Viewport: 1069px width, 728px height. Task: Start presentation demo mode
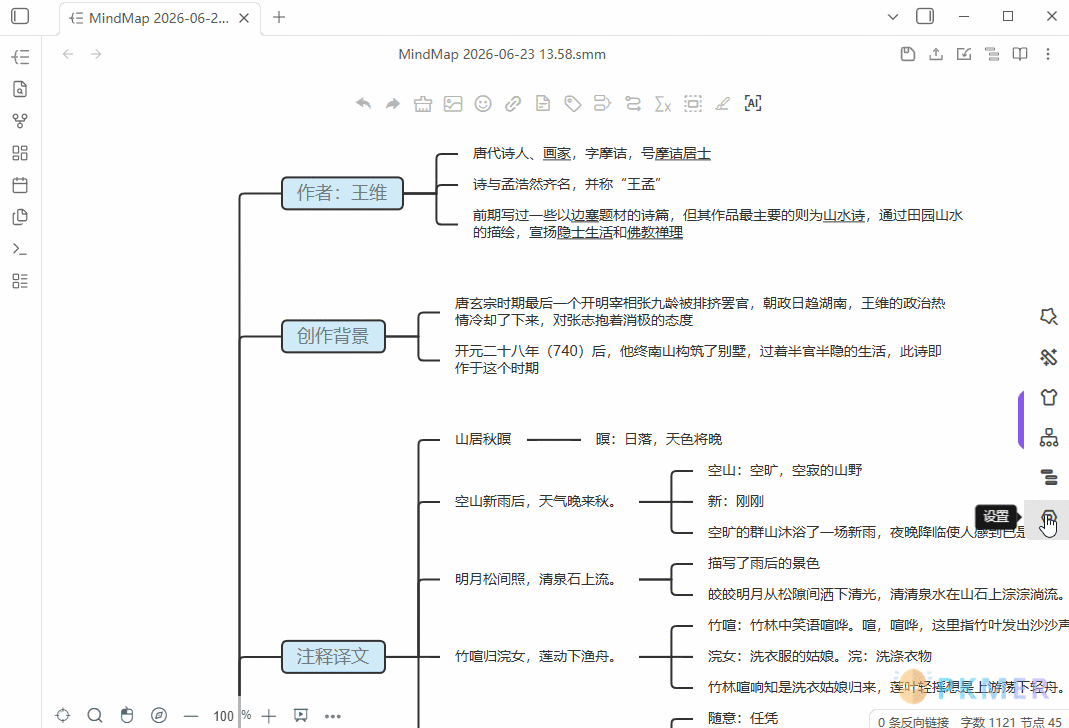[301, 715]
